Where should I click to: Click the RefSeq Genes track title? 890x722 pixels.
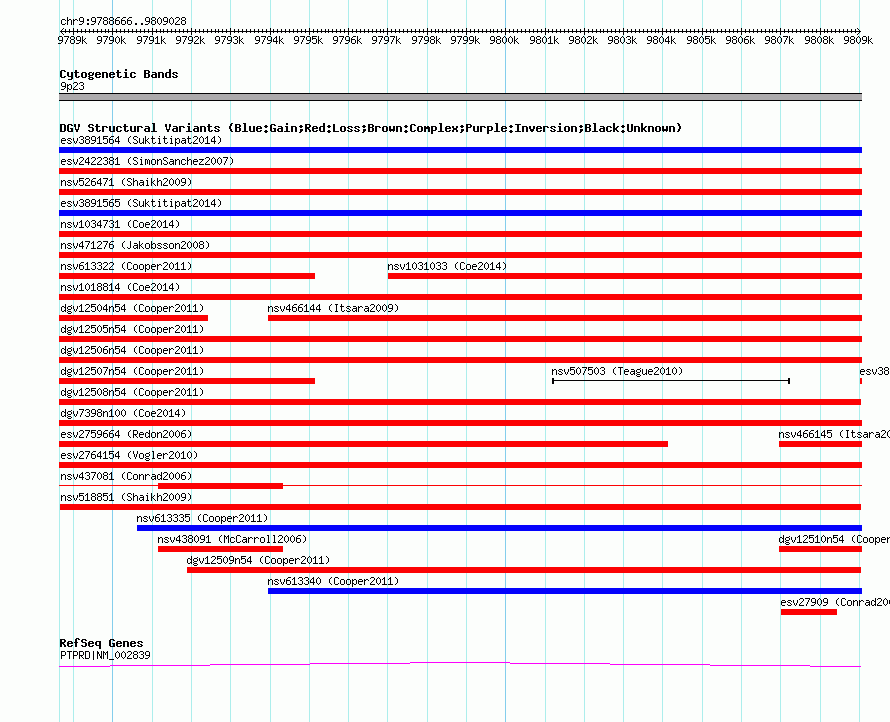(x=102, y=643)
